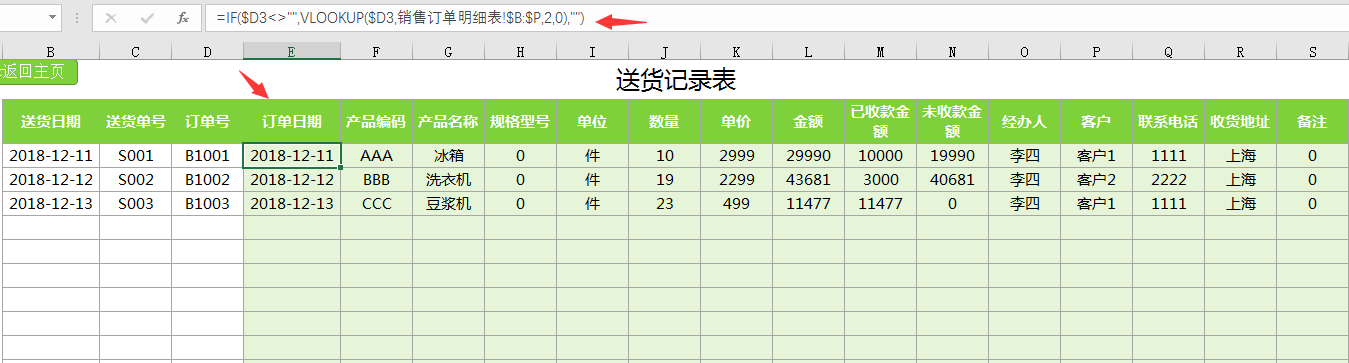This screenshot has width=1349, height=363.
Task: Select column B header
Action: (50, 51)
